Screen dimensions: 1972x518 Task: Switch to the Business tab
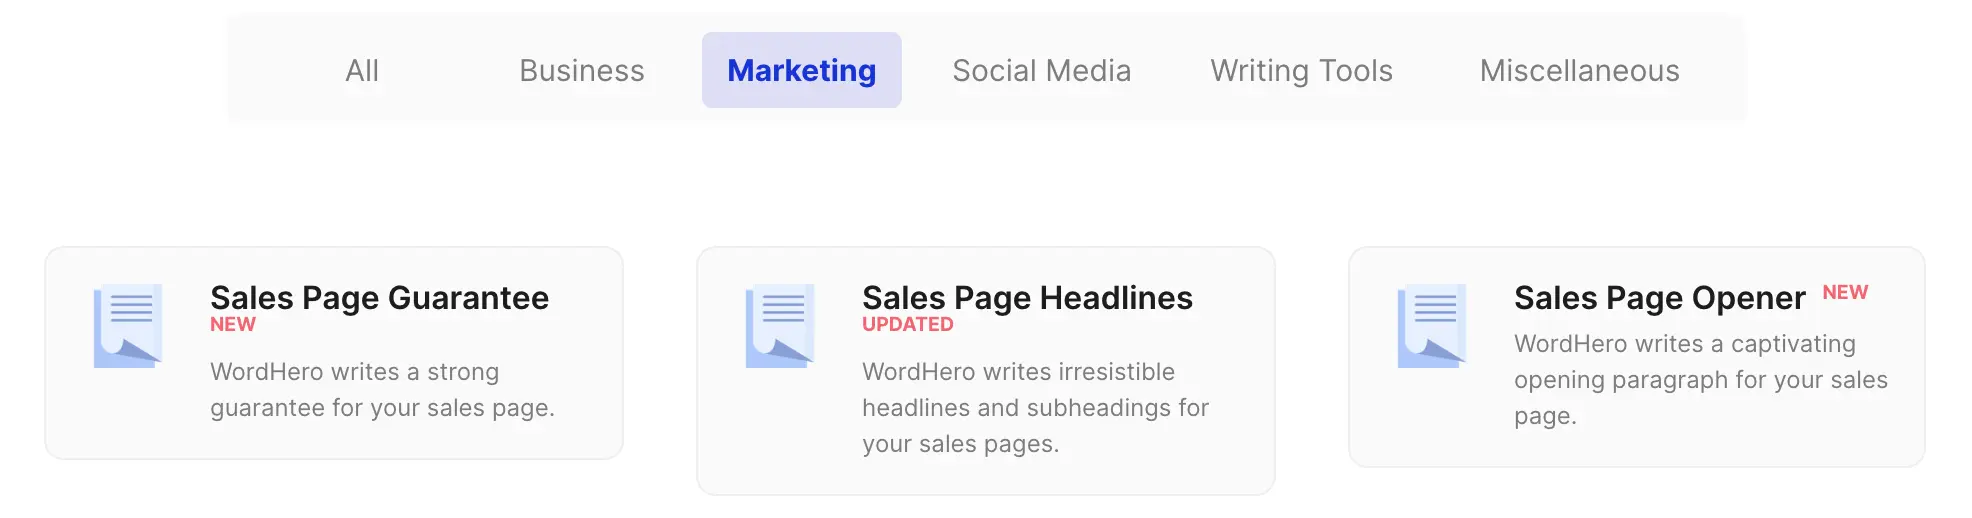click(x=582, y=71)
